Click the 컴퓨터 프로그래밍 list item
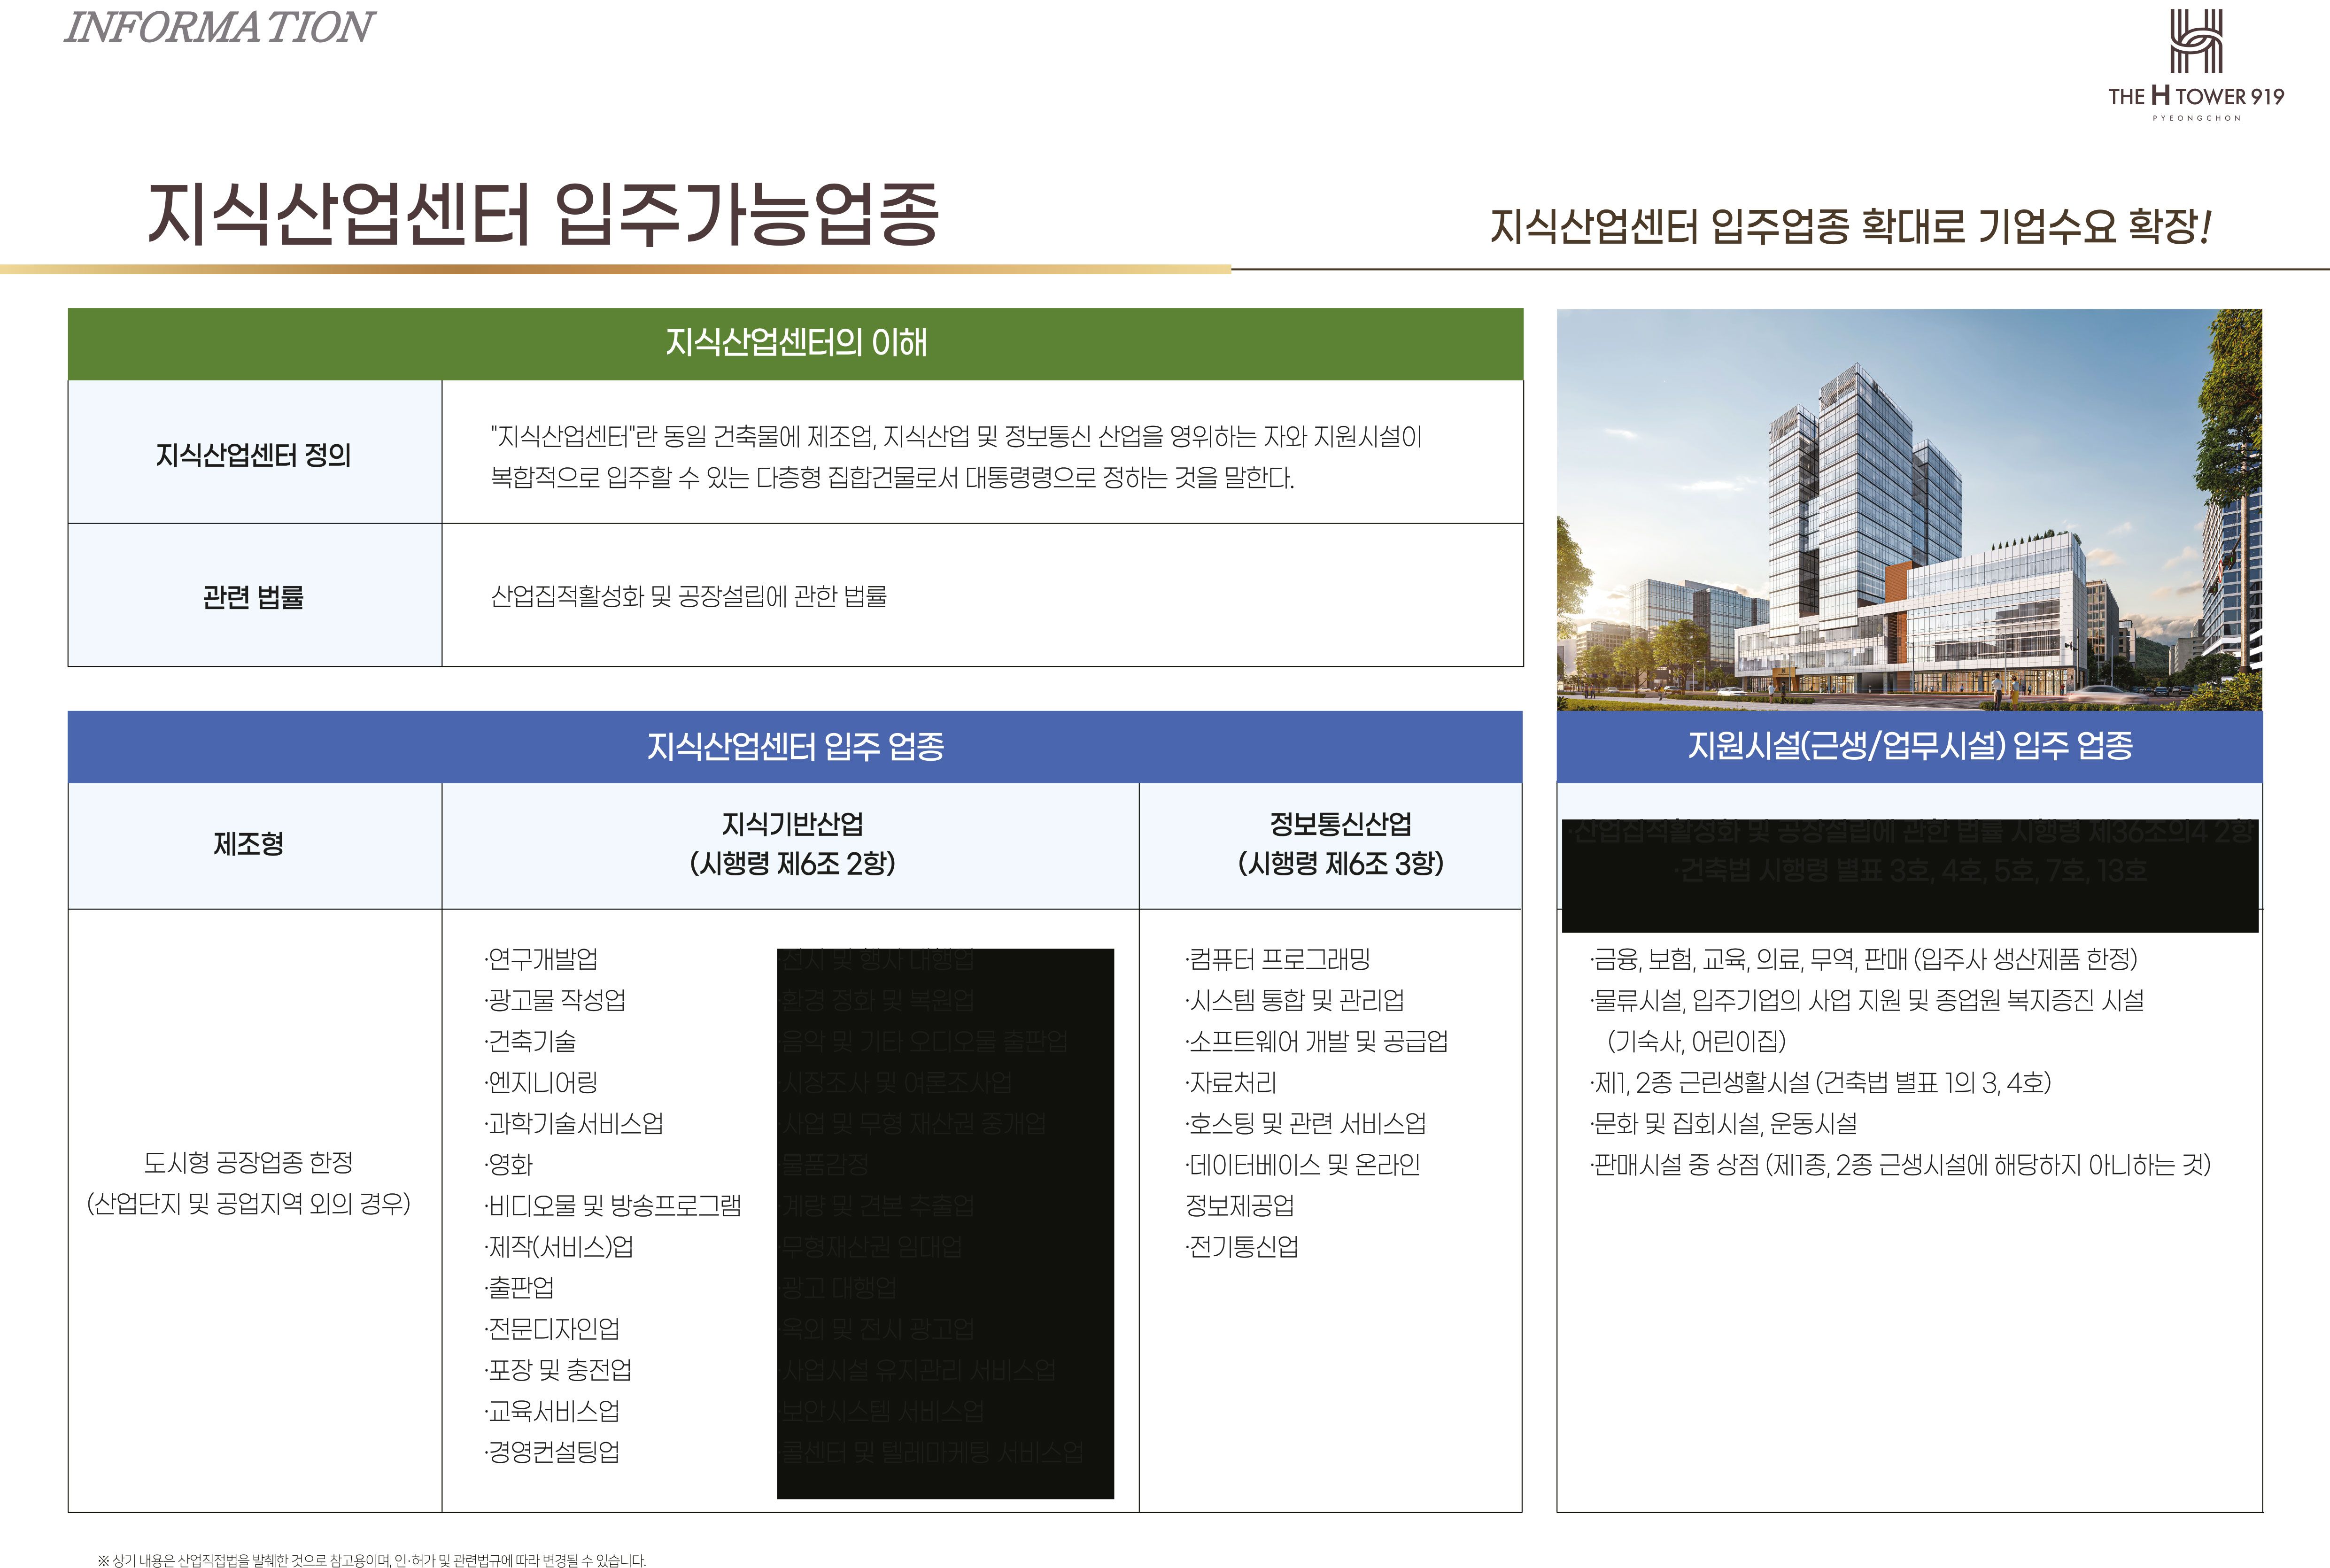This screenshot has height=1568, width=2330. tap(1278, 959)
